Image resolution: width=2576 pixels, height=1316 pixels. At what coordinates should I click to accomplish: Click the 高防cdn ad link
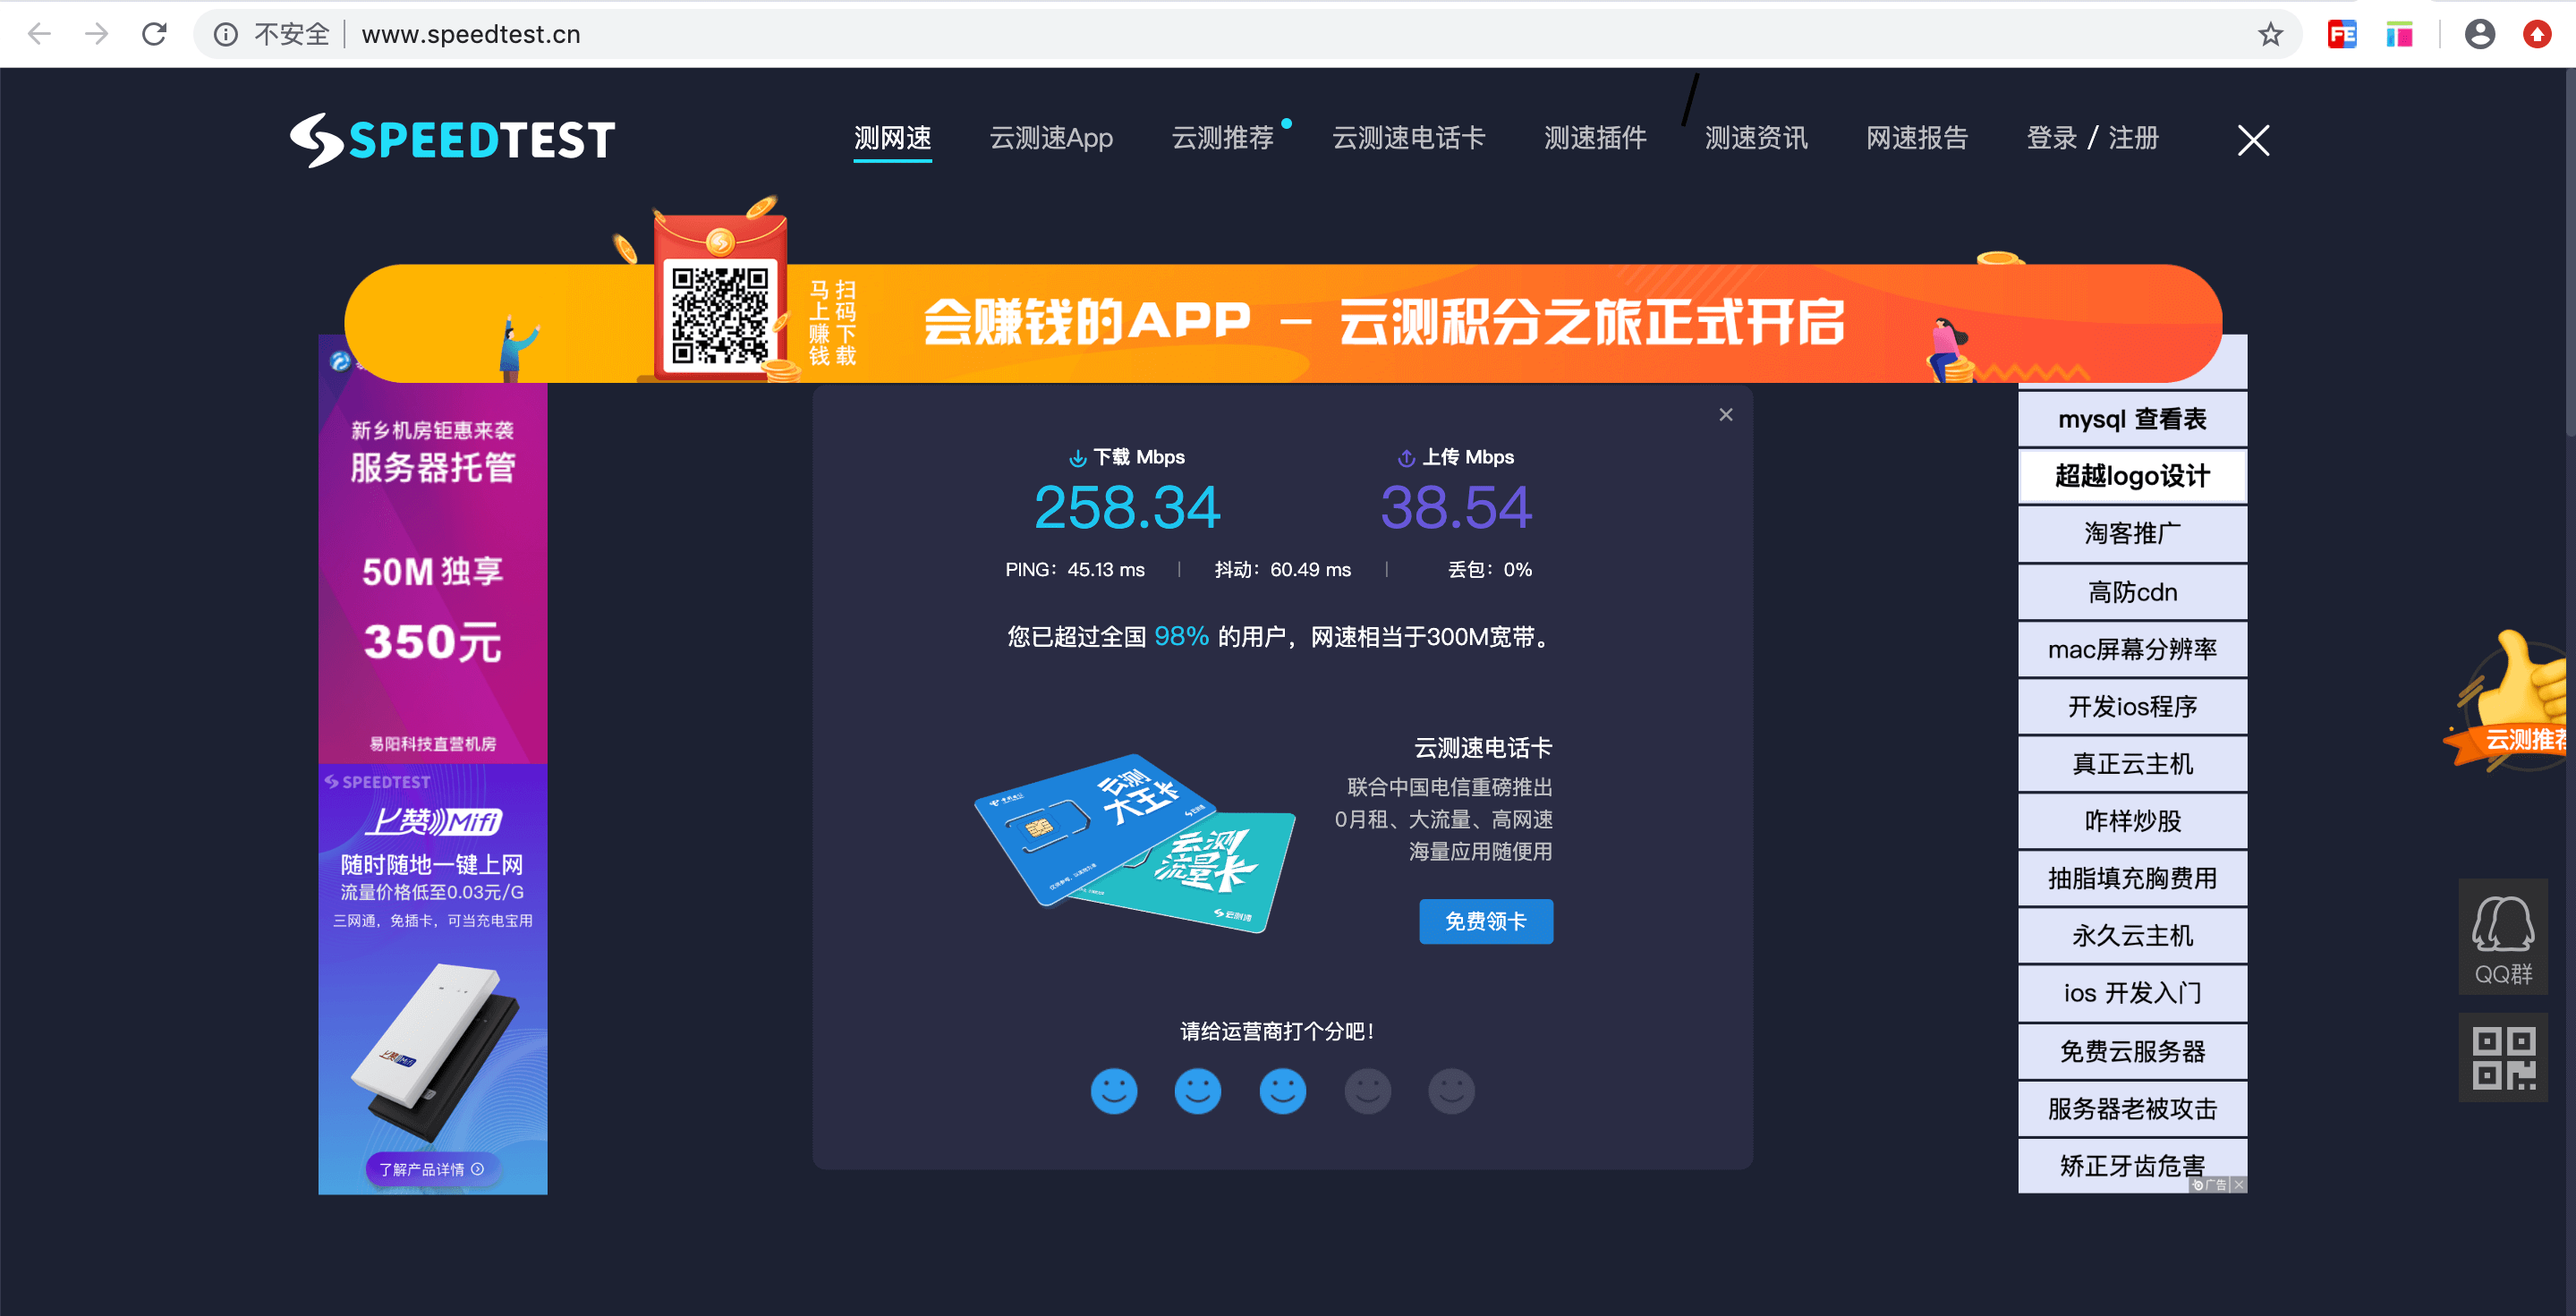click(x=2131, y=592)
